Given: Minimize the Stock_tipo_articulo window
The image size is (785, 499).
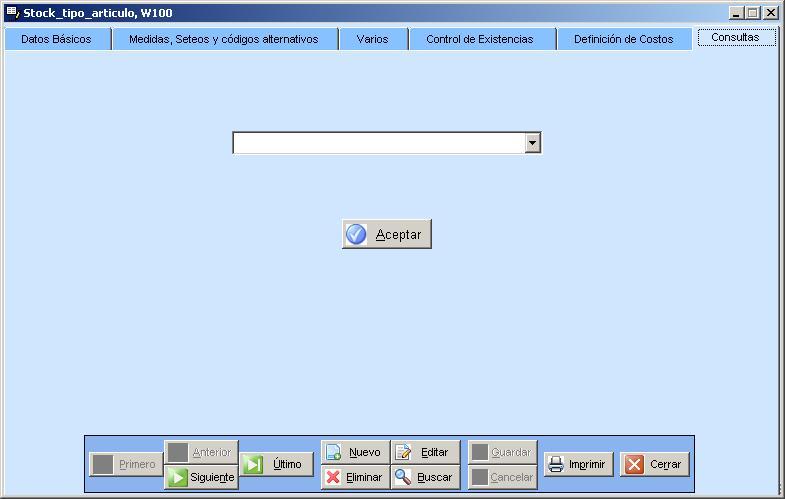Looking at the screenshot, I should tap(737, 13).
